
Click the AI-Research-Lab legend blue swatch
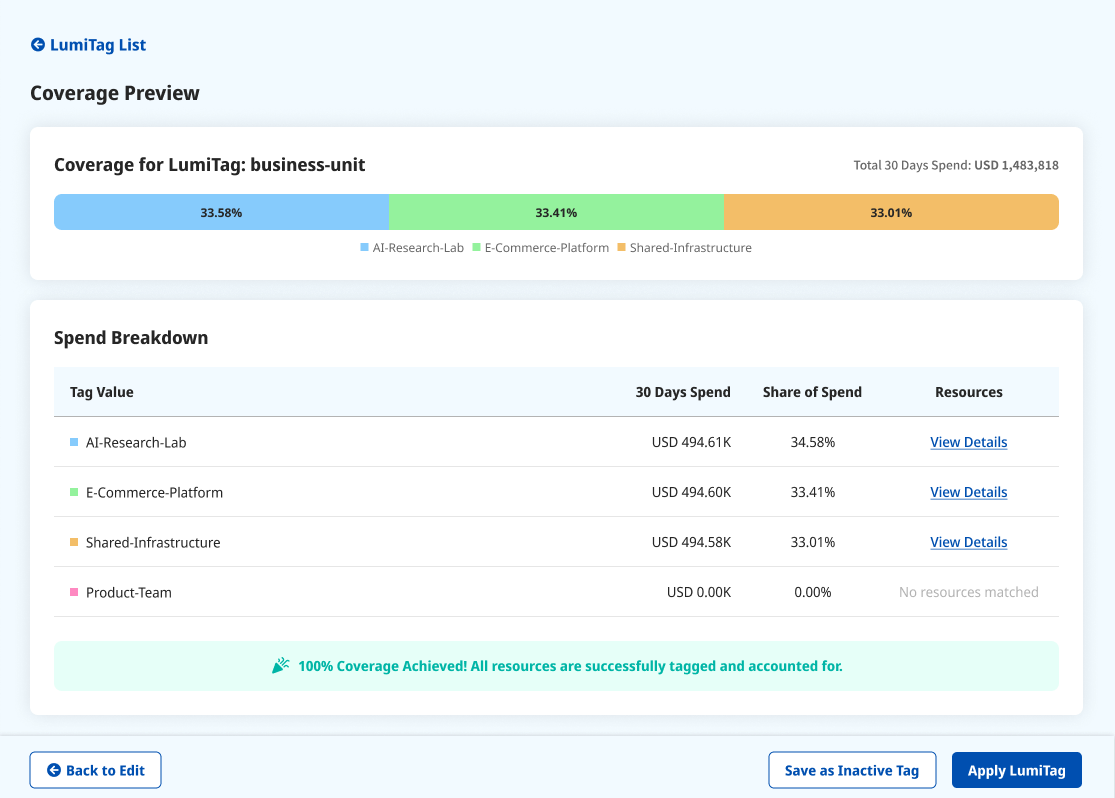(x=364, y=248)
